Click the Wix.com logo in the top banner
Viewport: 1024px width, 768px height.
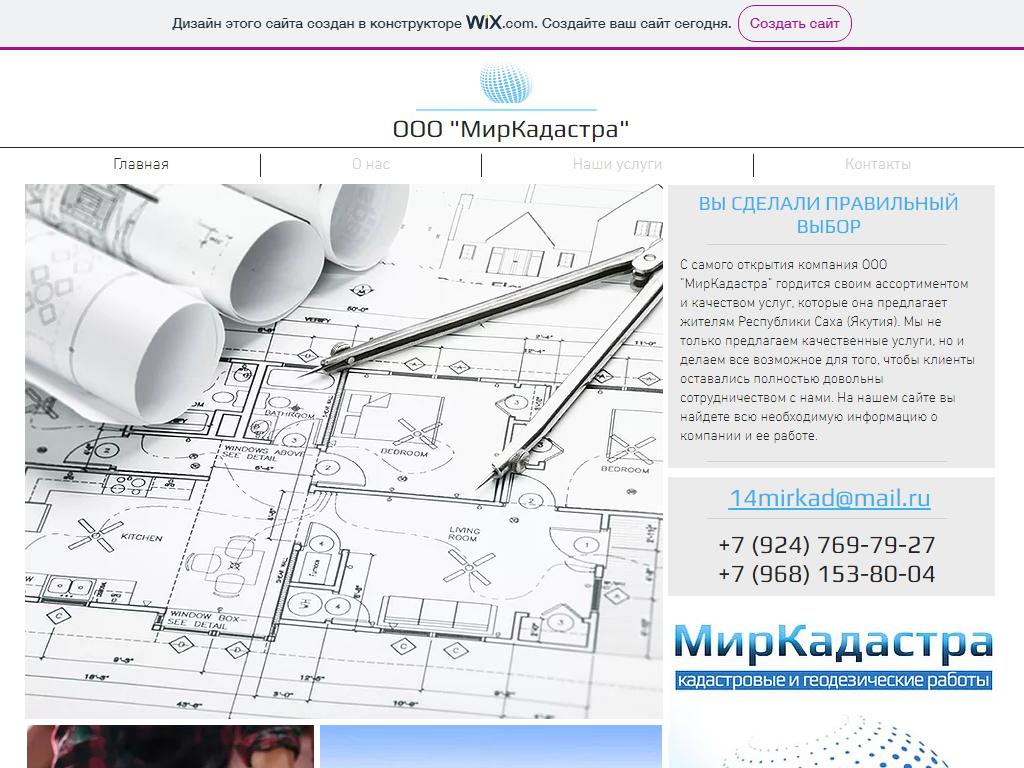coord(500,23)
